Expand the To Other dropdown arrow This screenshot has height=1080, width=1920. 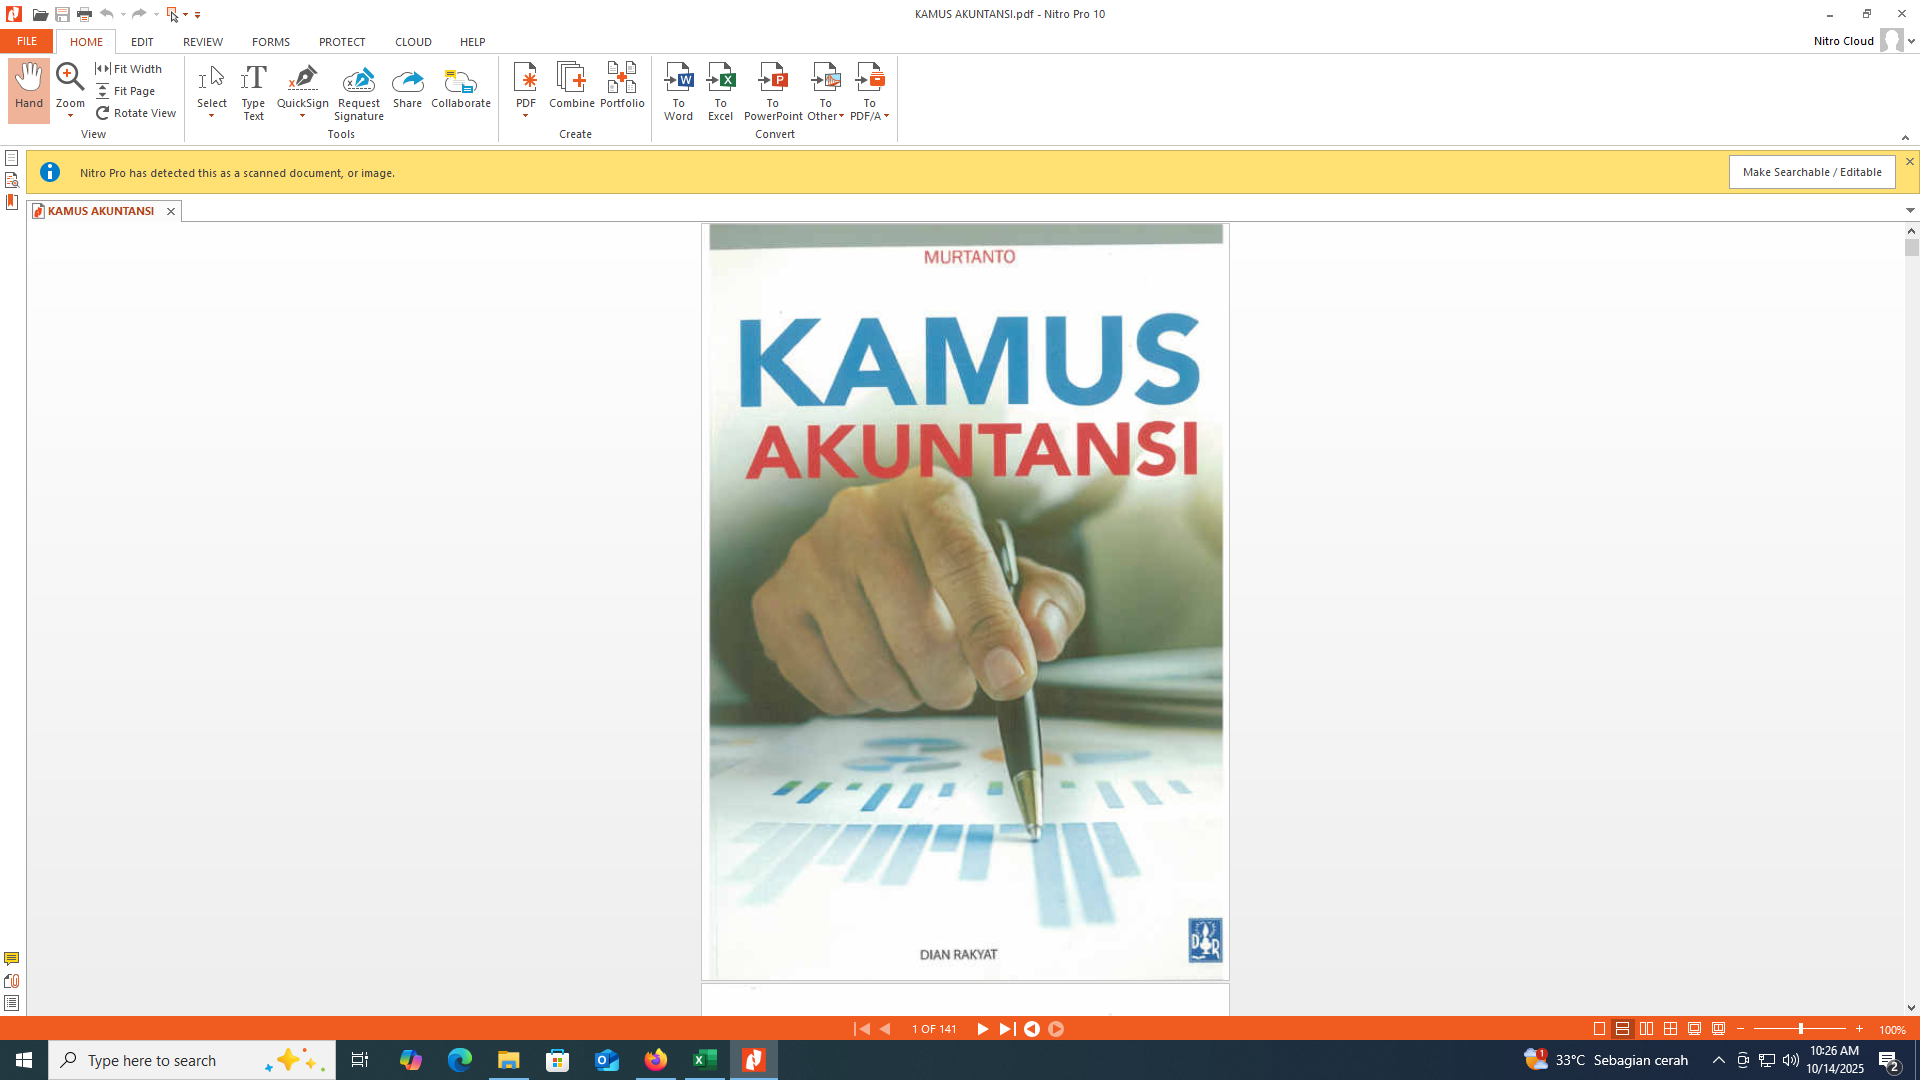pos(841,117)
